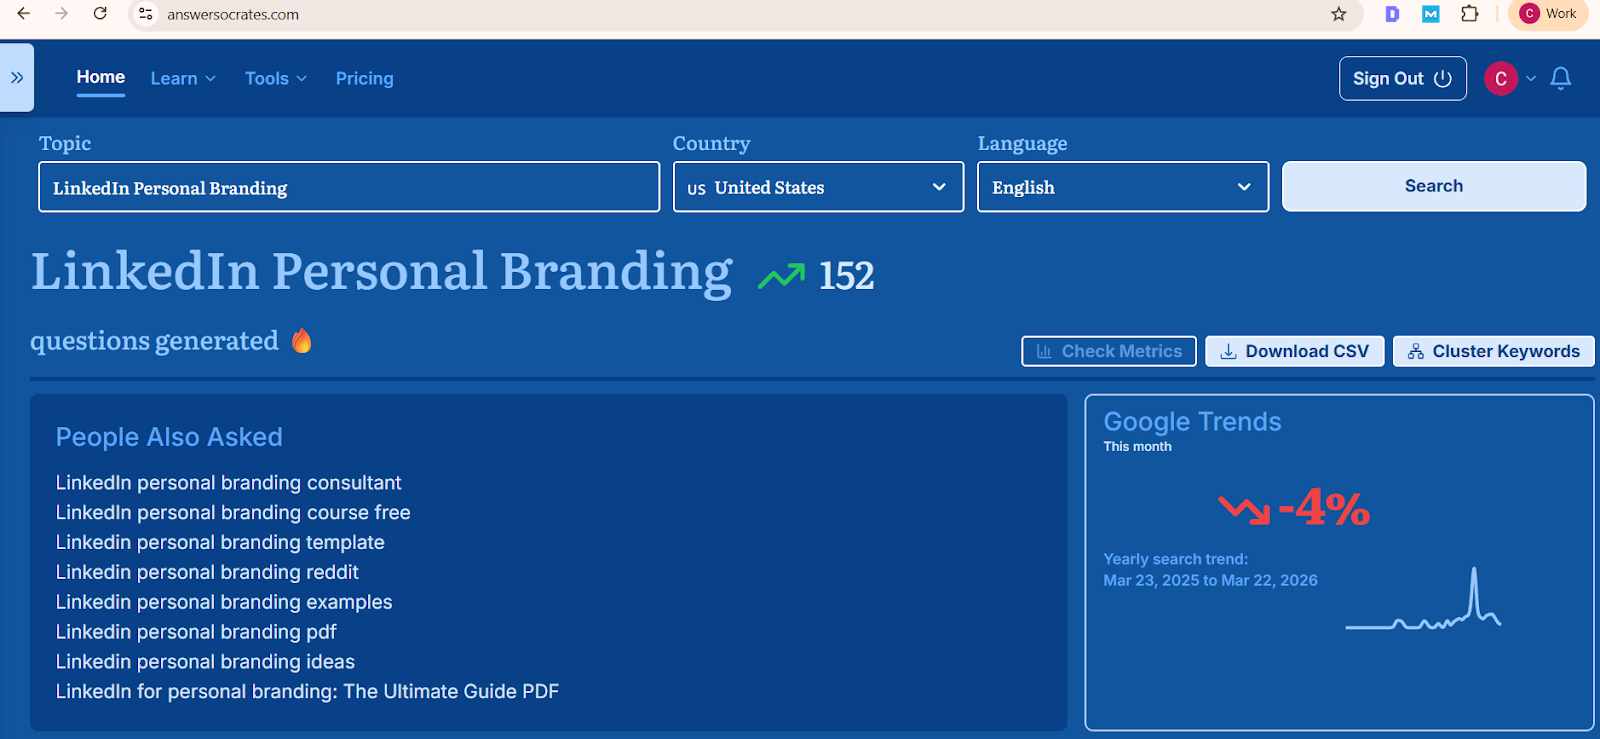1600x739 pixels.
Task: Click the flame icon beside questions generated
Action: (302, 341)
